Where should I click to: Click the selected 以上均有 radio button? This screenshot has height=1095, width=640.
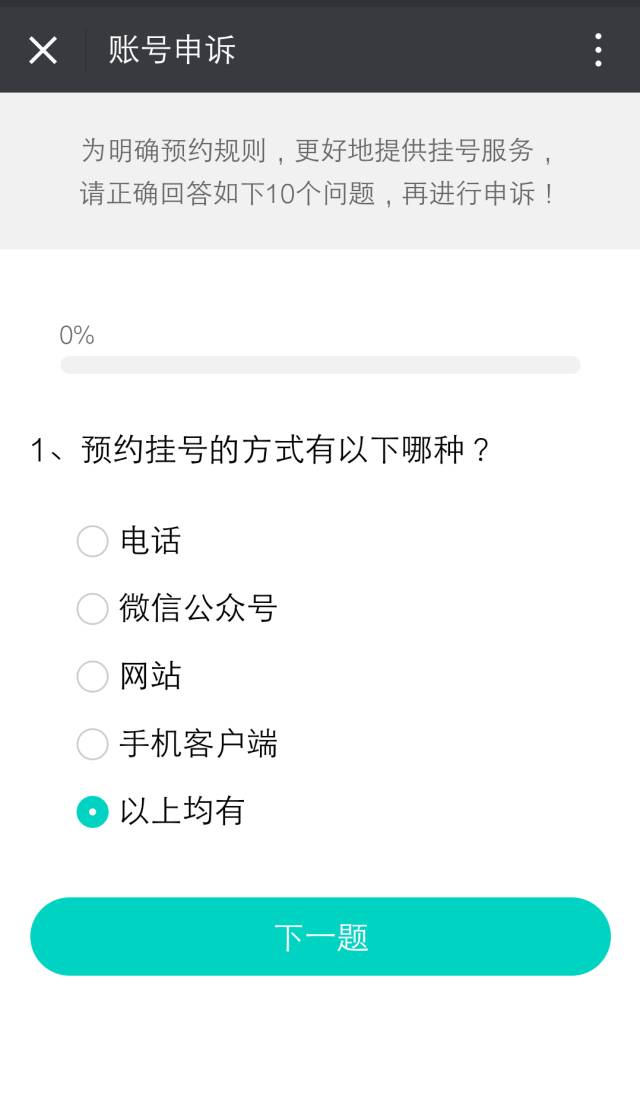pos(92,812)
